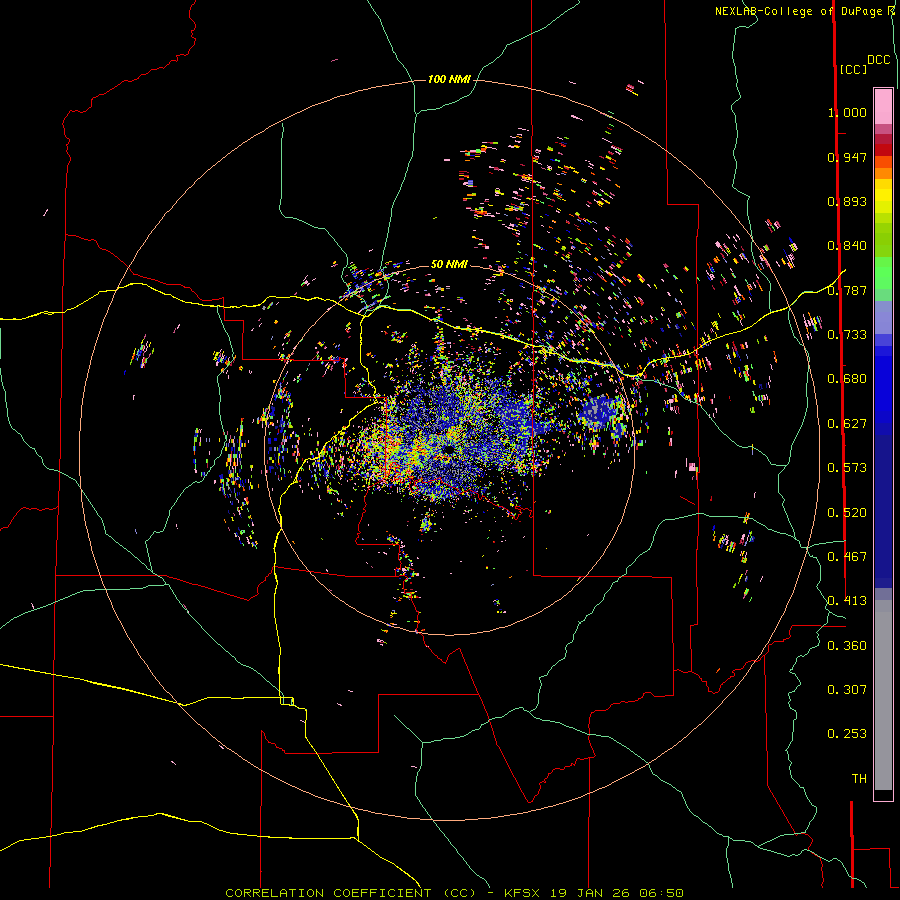
Task: Select the 0.947 scale value
Action: (x=847, y=157)
